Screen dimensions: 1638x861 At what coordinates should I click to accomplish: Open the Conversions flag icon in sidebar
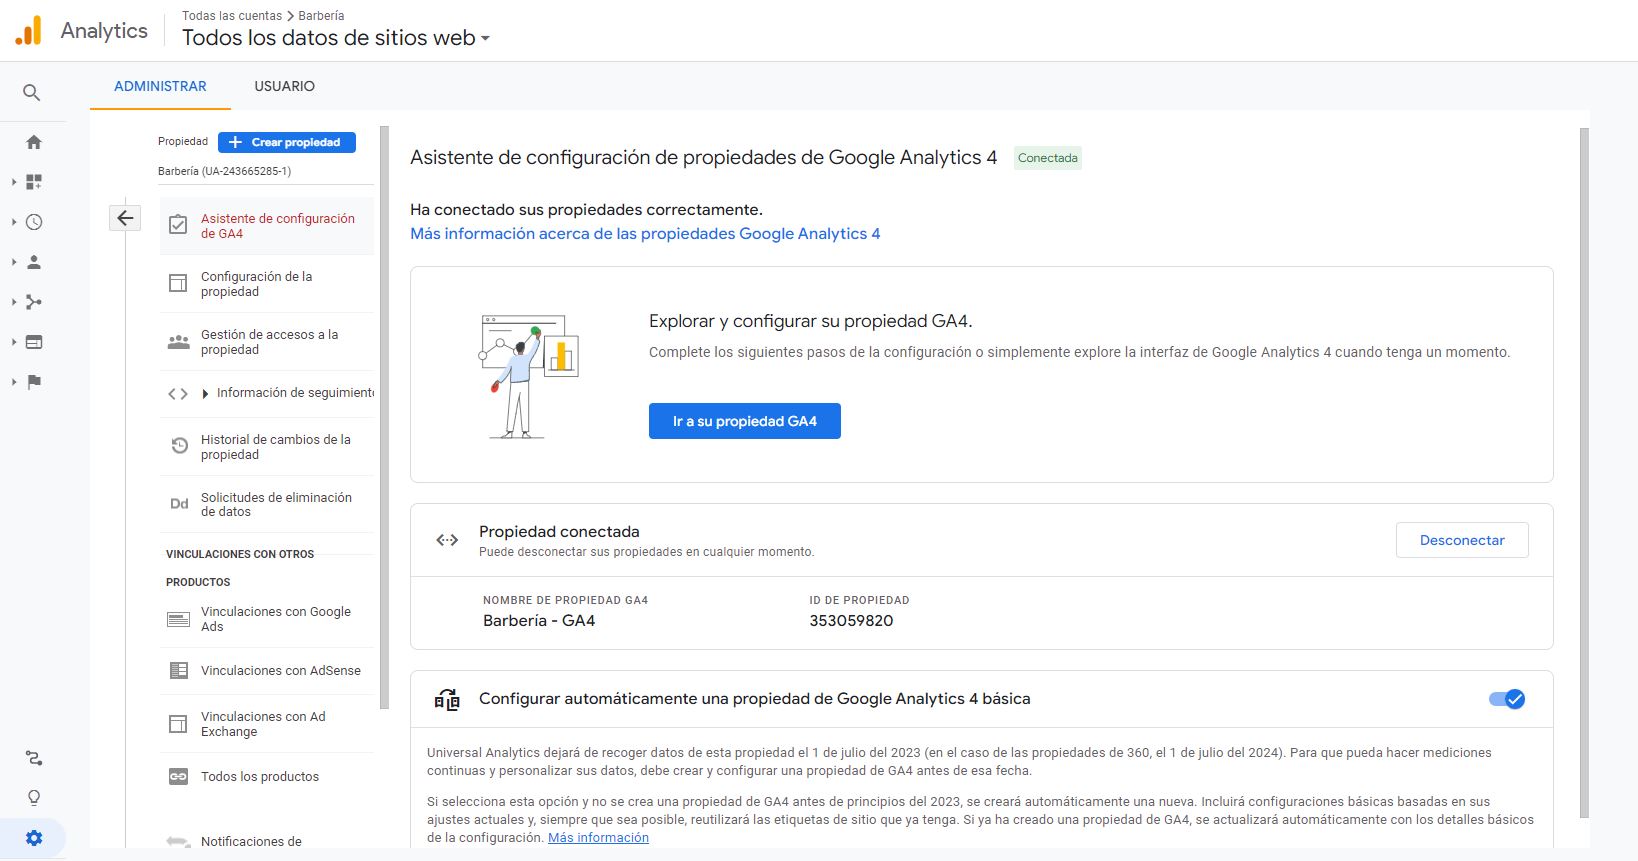pos(34,382)
